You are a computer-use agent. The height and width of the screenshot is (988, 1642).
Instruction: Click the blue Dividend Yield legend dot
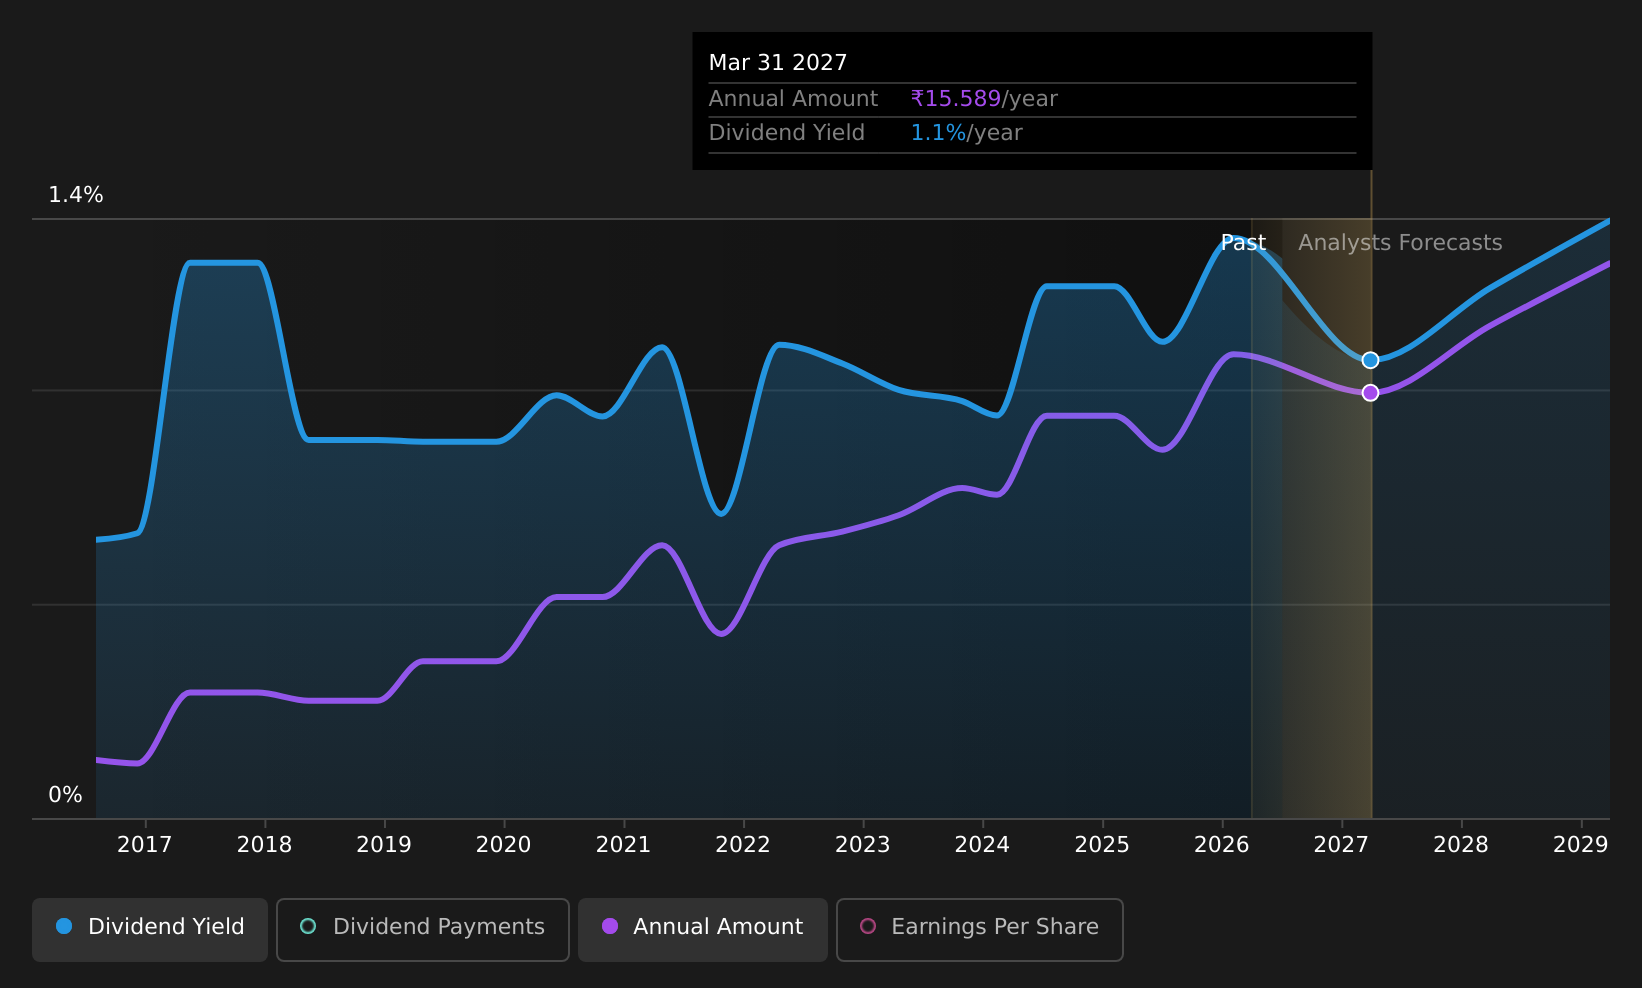[64, 926]
